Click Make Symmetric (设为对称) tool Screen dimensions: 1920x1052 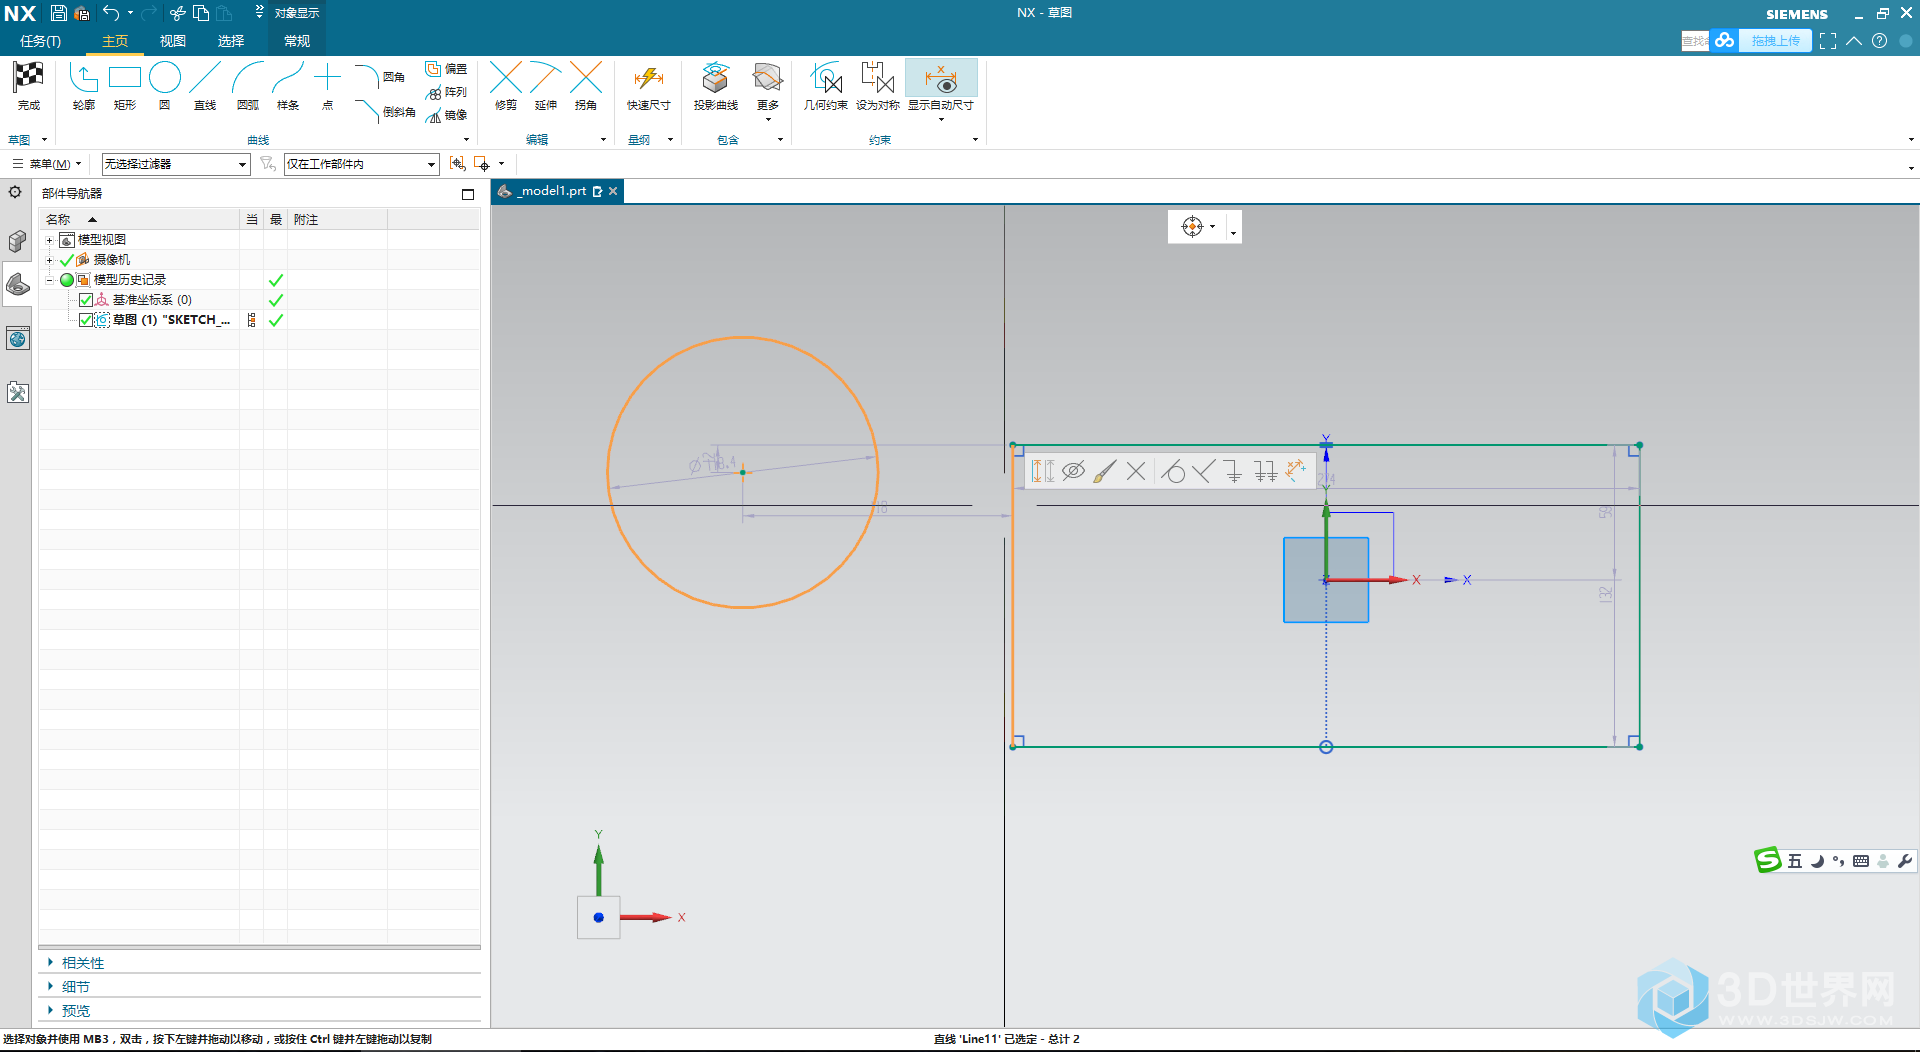pyautogui.click(x=878, y=85)
